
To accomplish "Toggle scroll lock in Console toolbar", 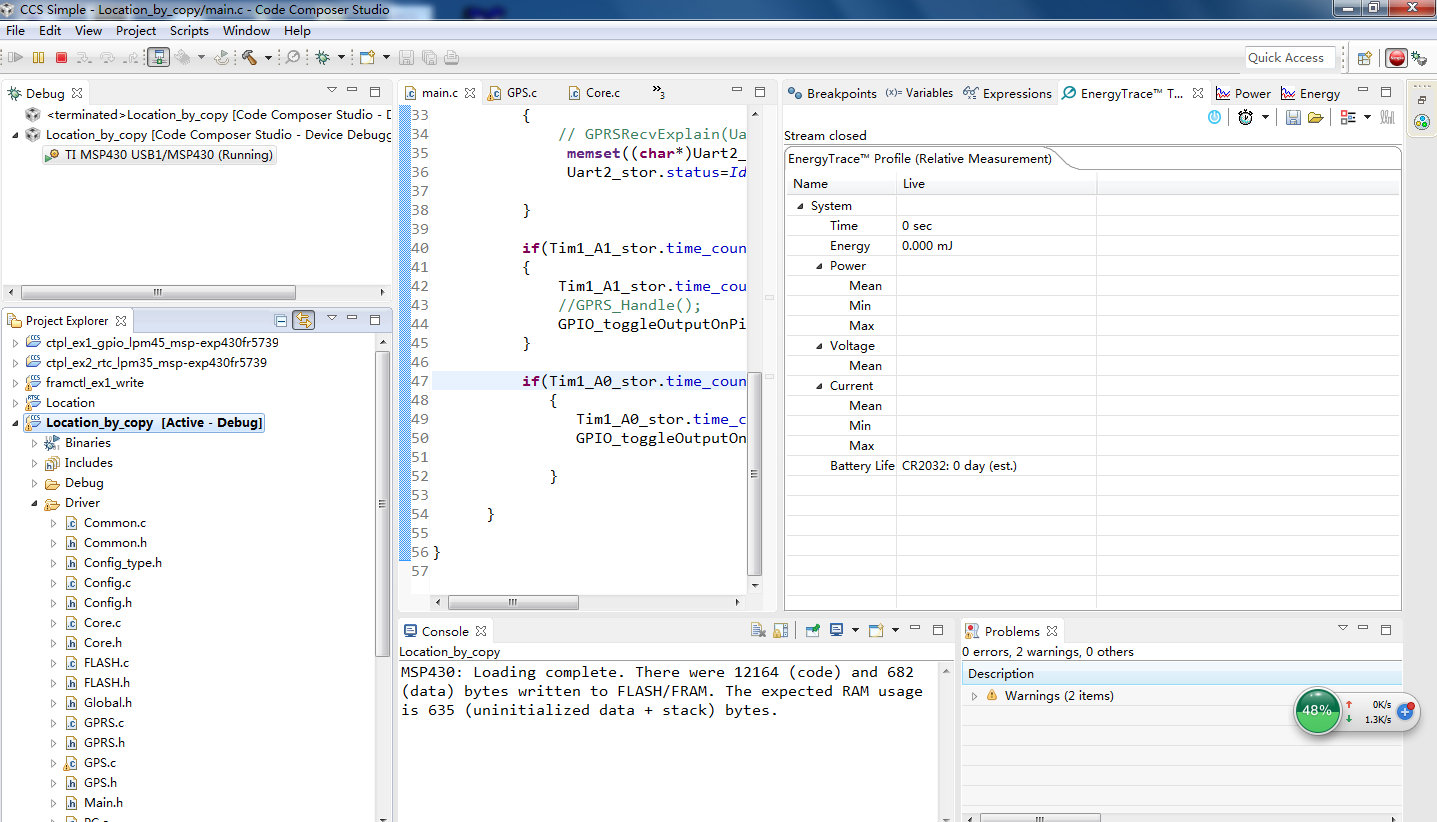I will click(781, 631).
